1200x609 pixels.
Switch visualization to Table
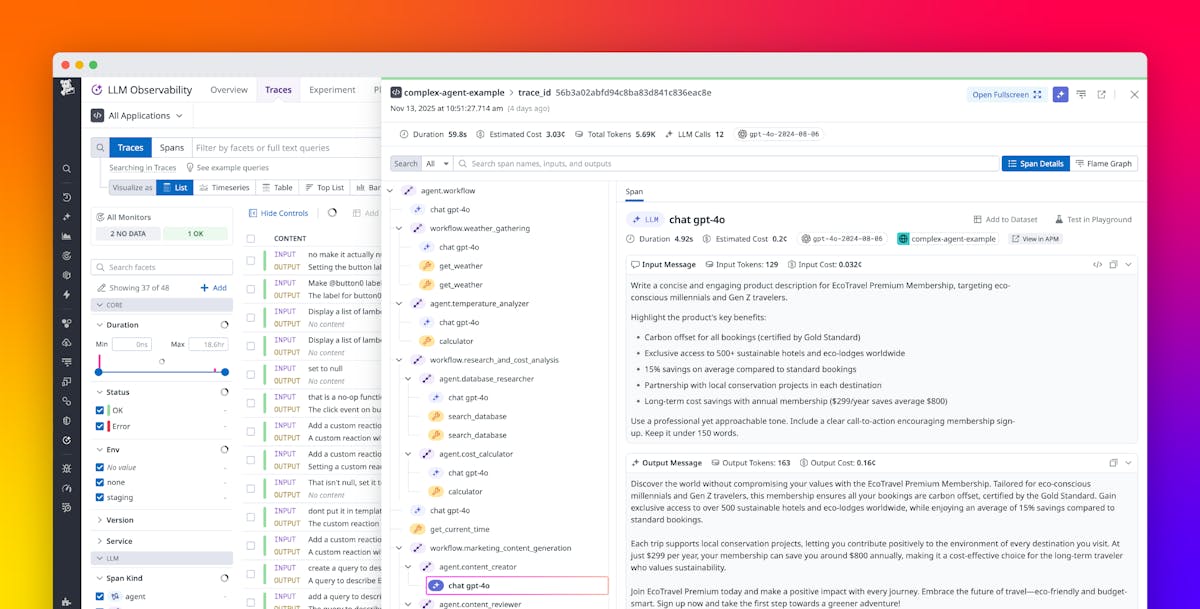[x=277, y=186]
